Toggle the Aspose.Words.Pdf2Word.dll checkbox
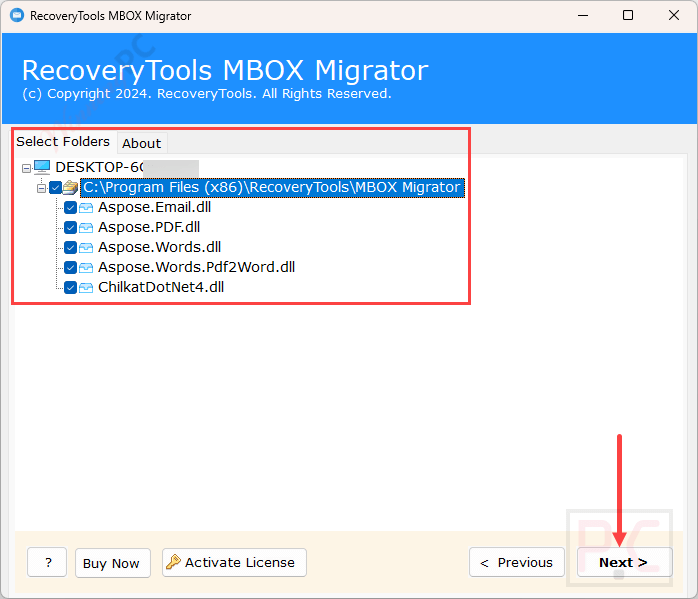The image size is (698, 599). click(70, 267)
